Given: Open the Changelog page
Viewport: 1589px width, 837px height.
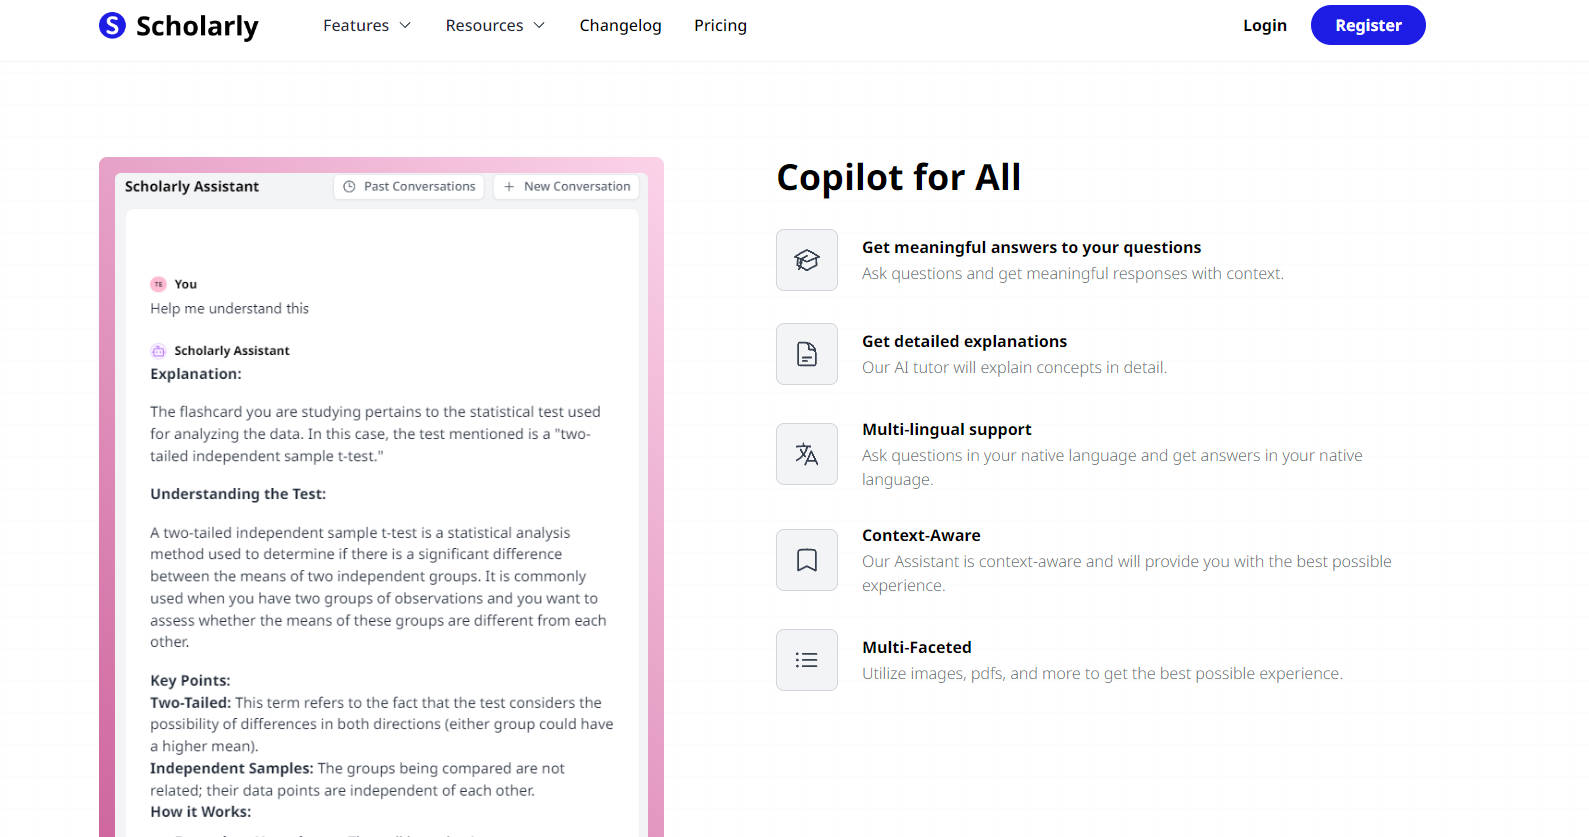Looking at the screenshot, I should [620, 25].
